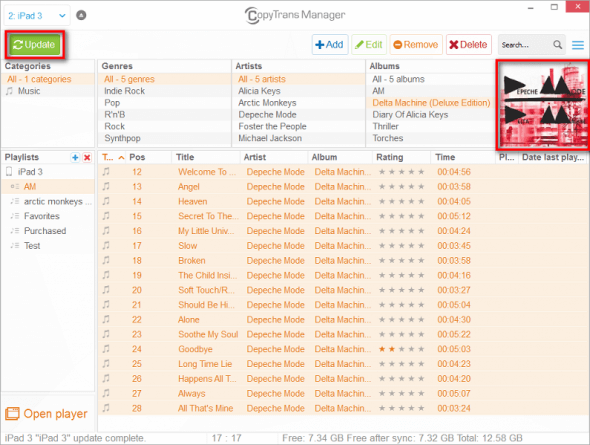
Task: Select the track All That's Mine
Action: coord(205,409)
